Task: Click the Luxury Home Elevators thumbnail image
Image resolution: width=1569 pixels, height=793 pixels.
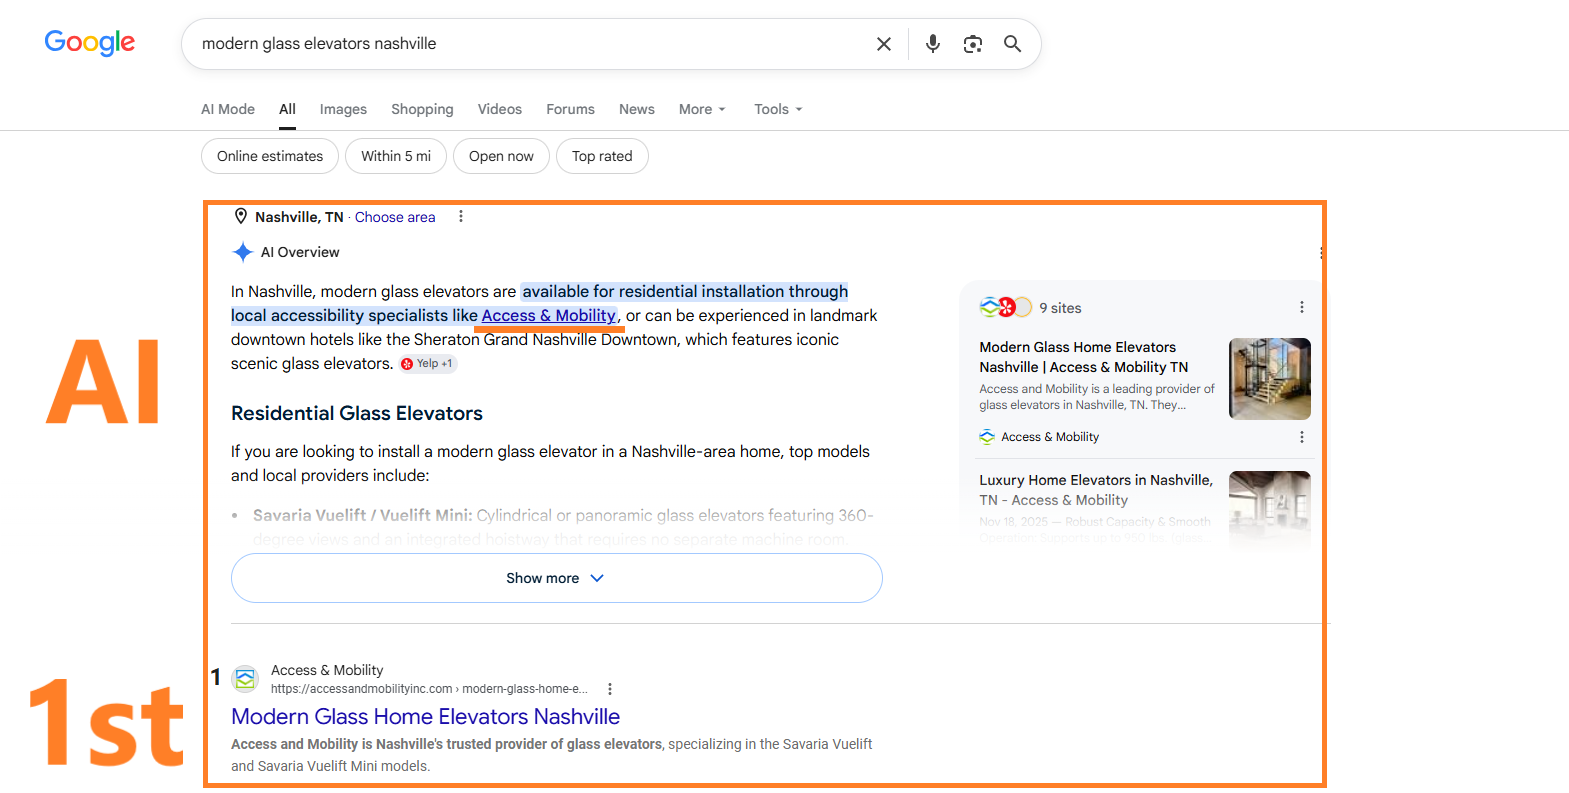Action: (x=1270, y=509)
